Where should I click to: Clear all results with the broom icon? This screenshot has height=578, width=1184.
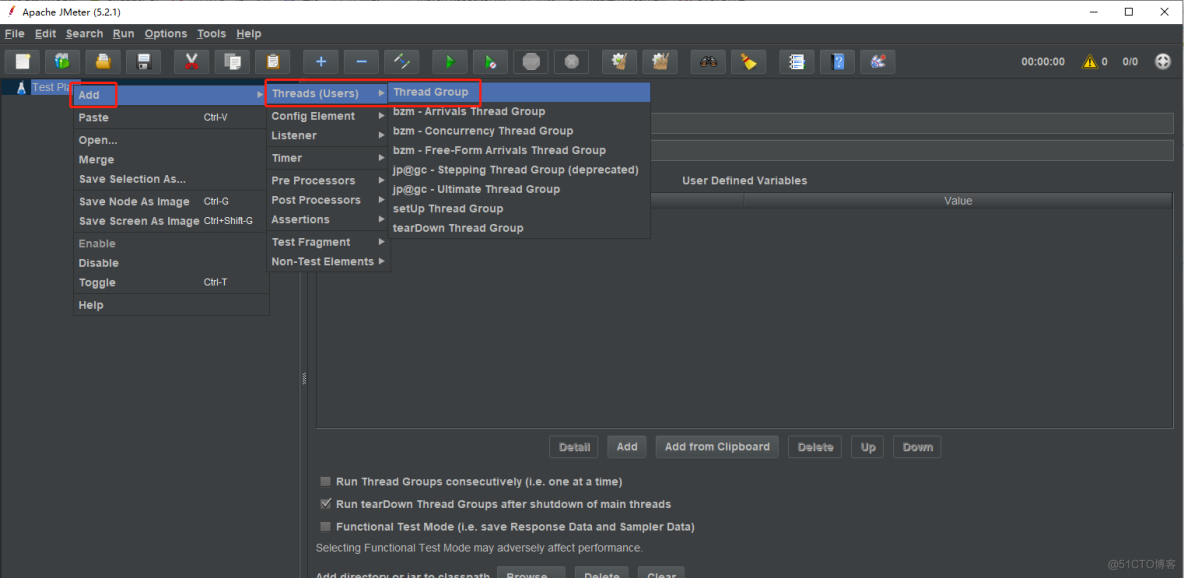tap(748, 61)
